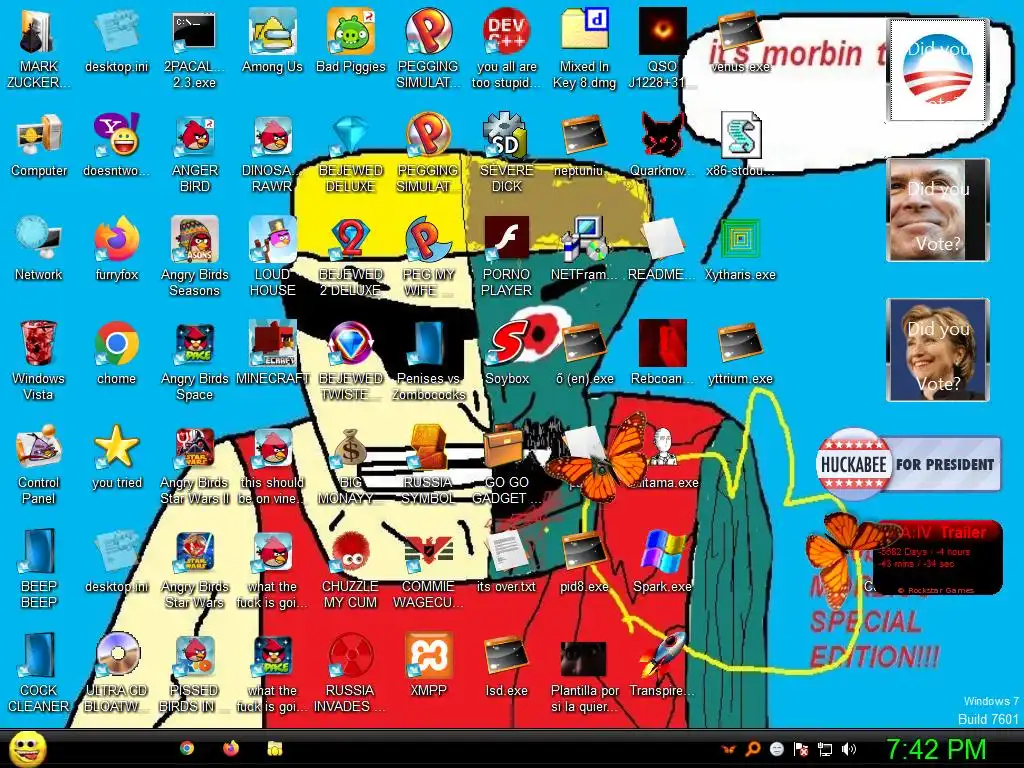Screen dimensions: 1024x768
Task: Open Firefox from the taskbar
Action: (x=231, y=748)
